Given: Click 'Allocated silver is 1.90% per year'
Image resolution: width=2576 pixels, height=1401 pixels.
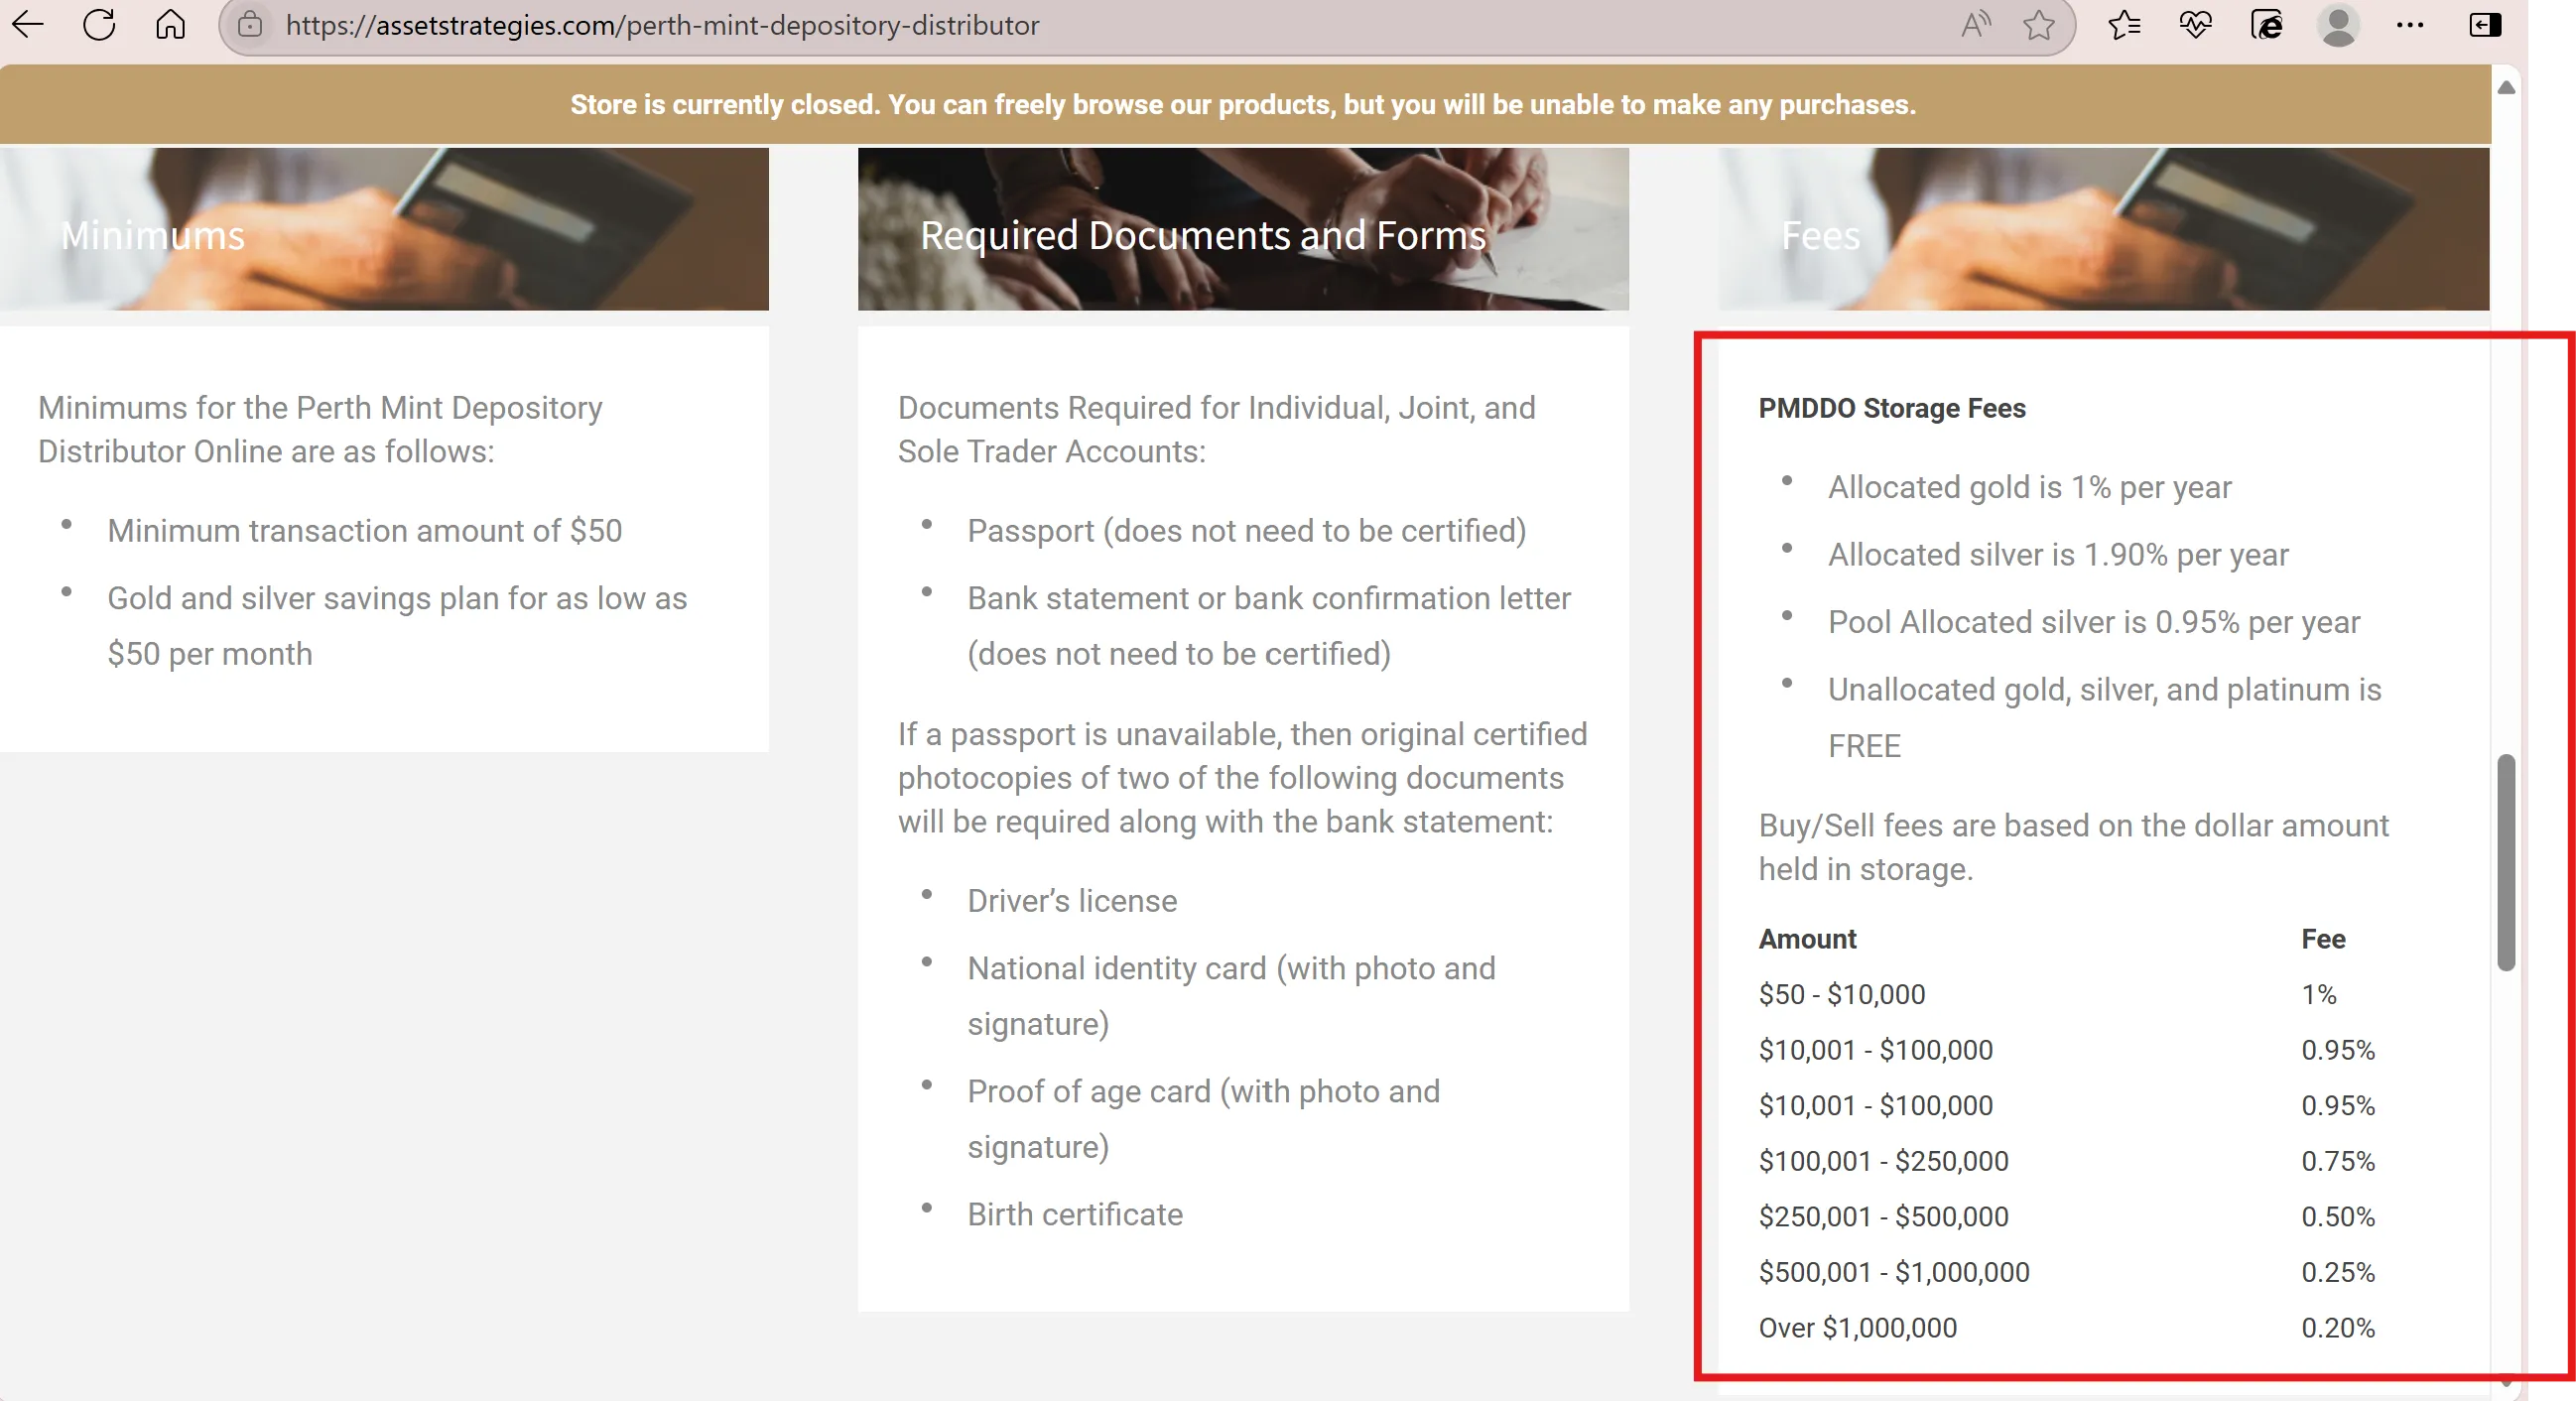Looking at the screenshot, I should [2058, 555].
